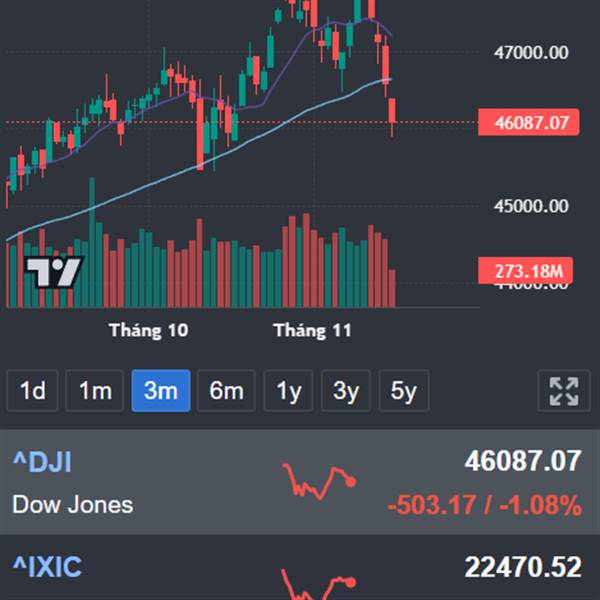Switch chart to 1y range
The image size is (600, 600).
click(288, 391)
